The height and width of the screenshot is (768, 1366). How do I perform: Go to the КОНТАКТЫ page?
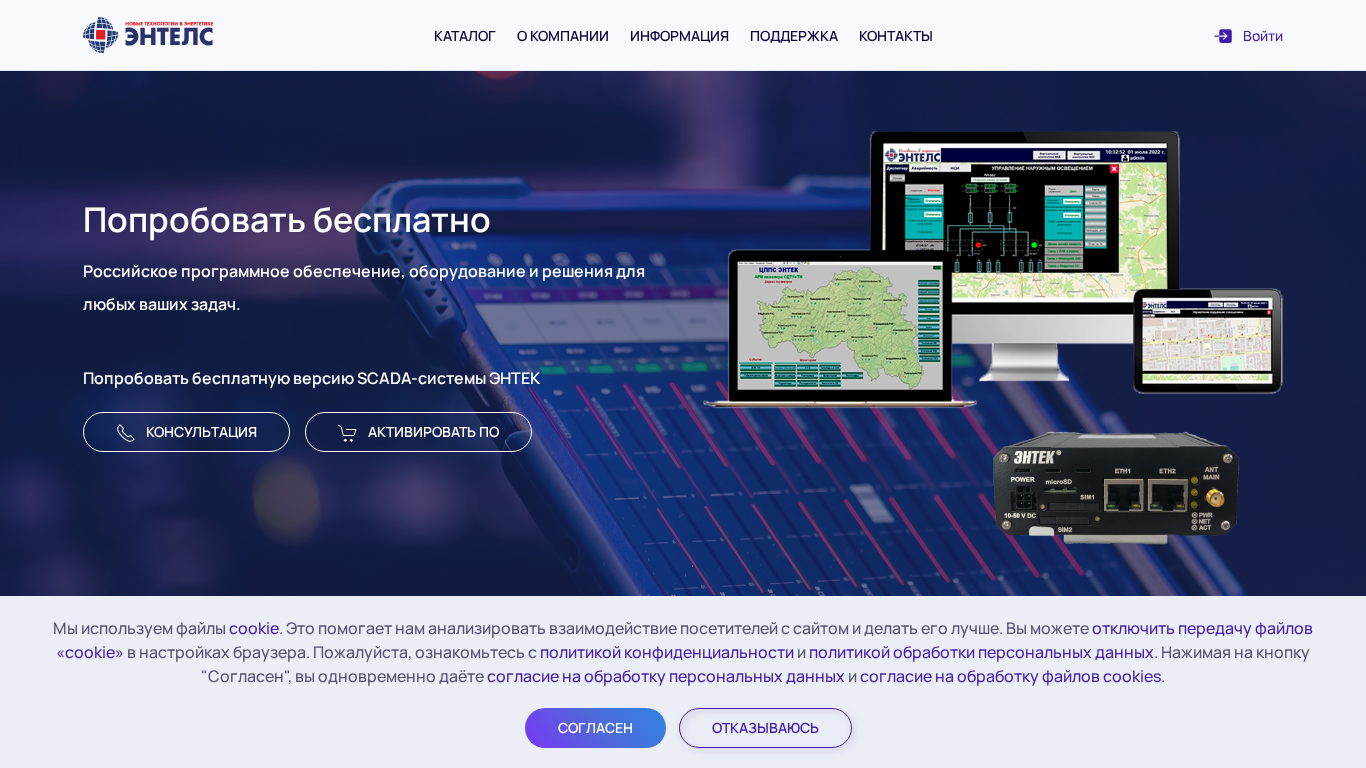coord(896,36)
